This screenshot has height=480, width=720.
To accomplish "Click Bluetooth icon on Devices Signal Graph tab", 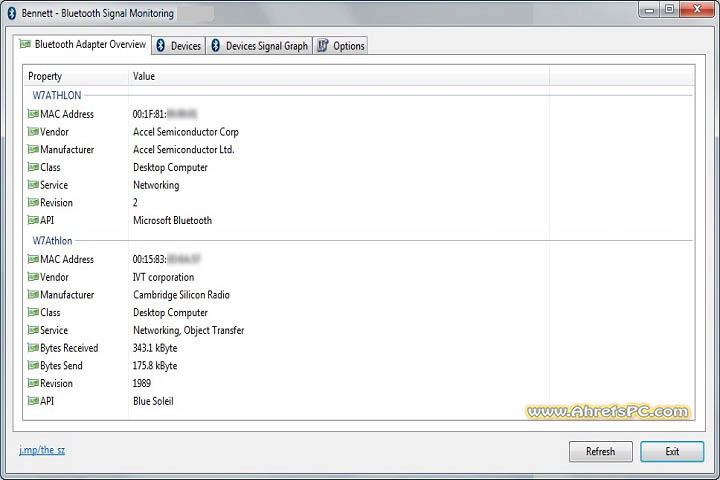I will 215,45.
